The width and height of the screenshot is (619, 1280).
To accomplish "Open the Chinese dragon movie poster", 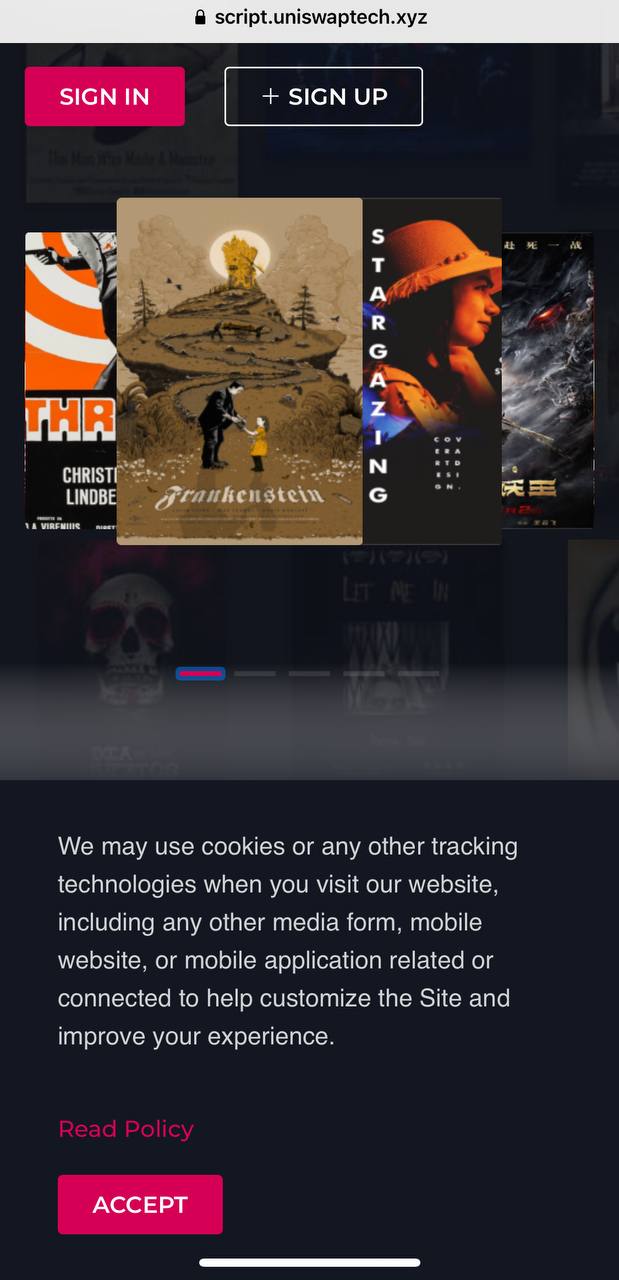I will tap(548, 381).
